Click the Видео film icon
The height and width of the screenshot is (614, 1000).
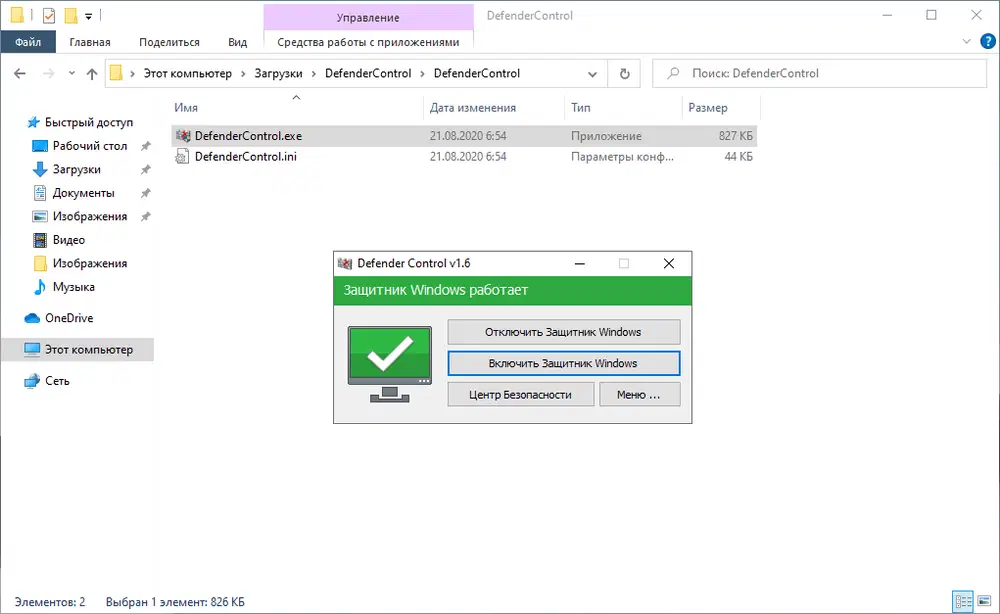click(x=40, y=240)
